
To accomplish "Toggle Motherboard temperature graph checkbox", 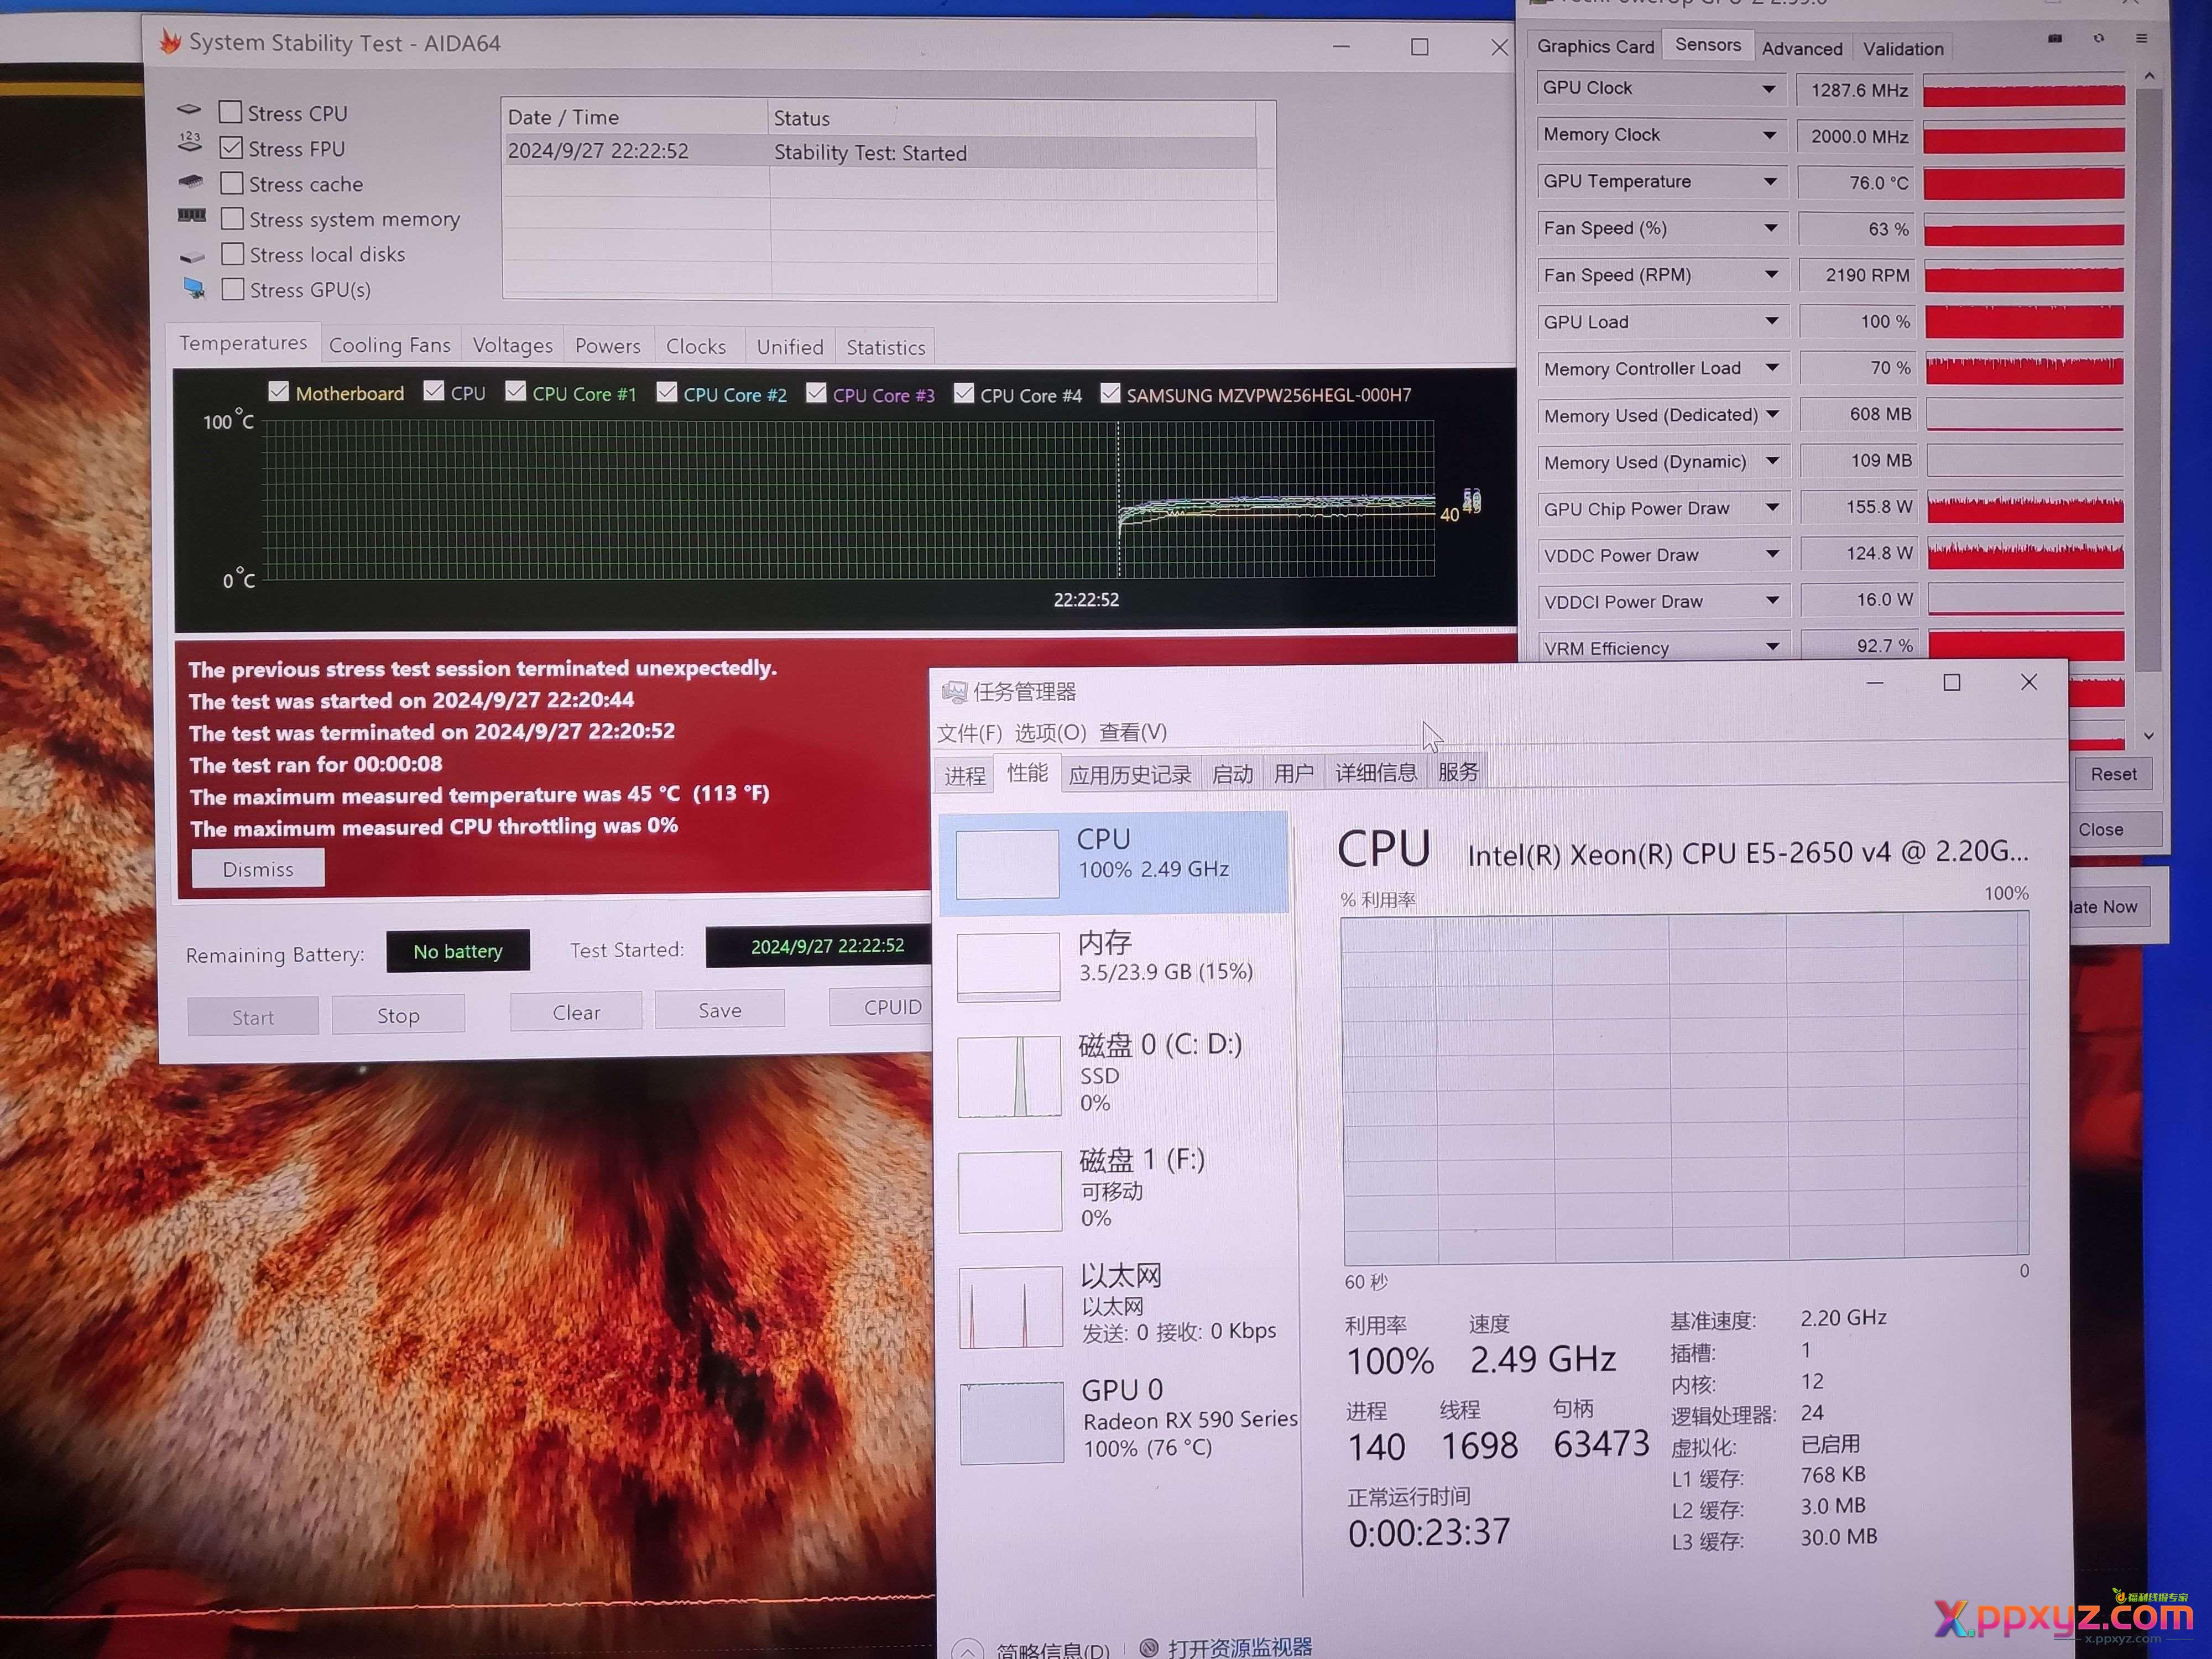I will [x=279, y=391].
